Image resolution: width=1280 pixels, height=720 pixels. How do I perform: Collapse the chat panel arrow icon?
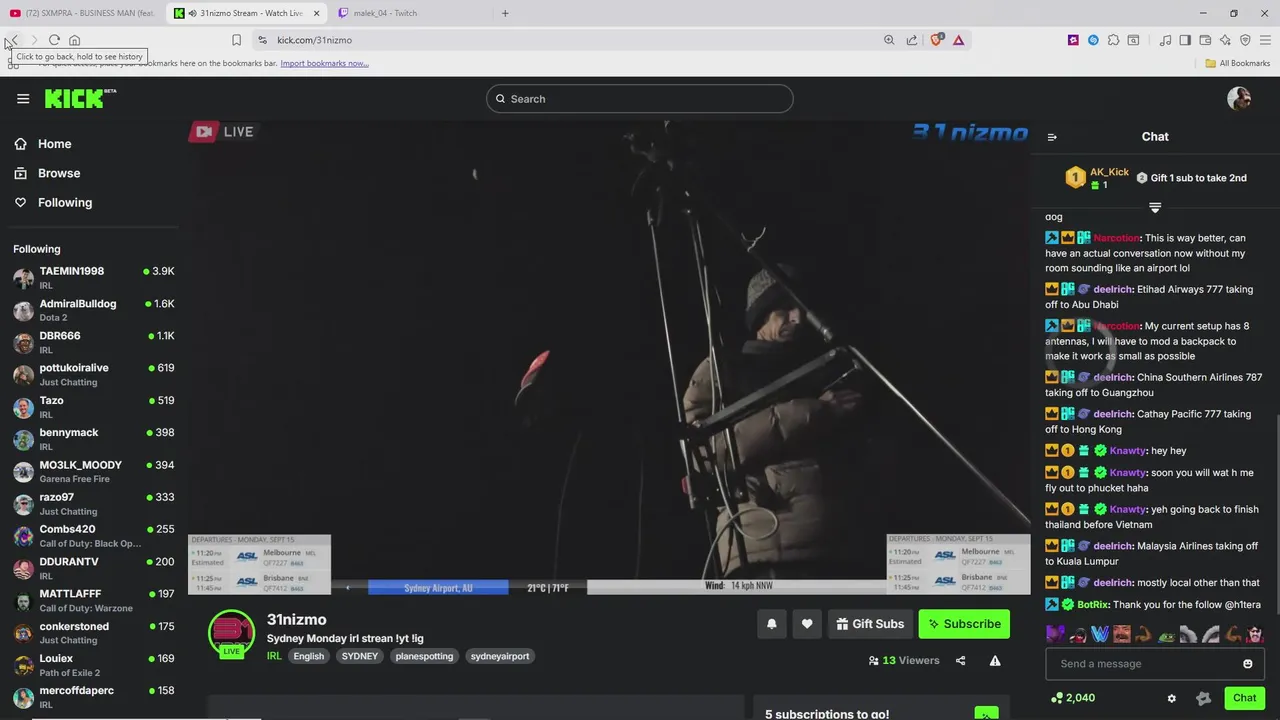click(x=1052, y=137)
